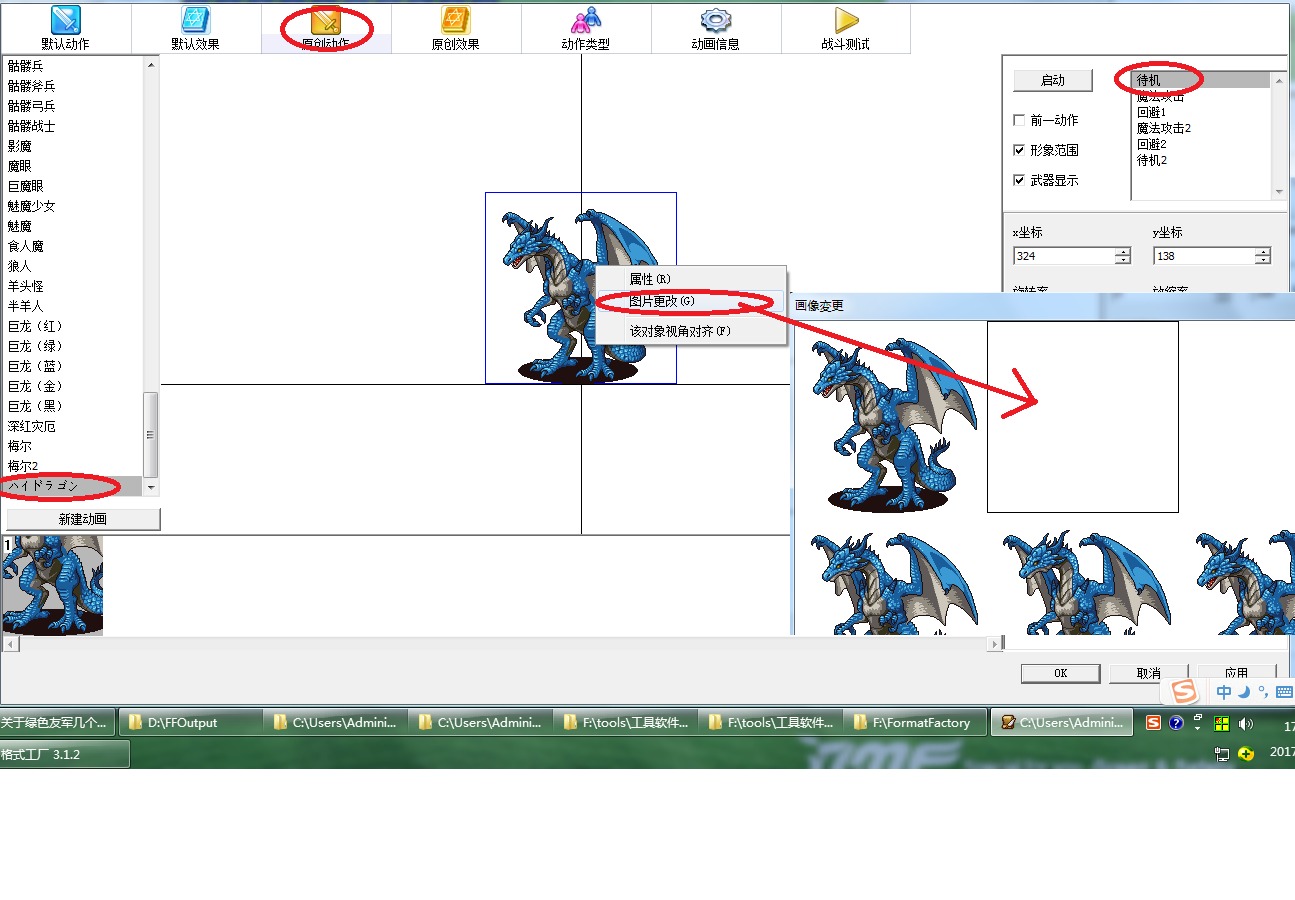
Task: Confirm the 画像变更 dialog with OK
Action: tap(1061, 673)
